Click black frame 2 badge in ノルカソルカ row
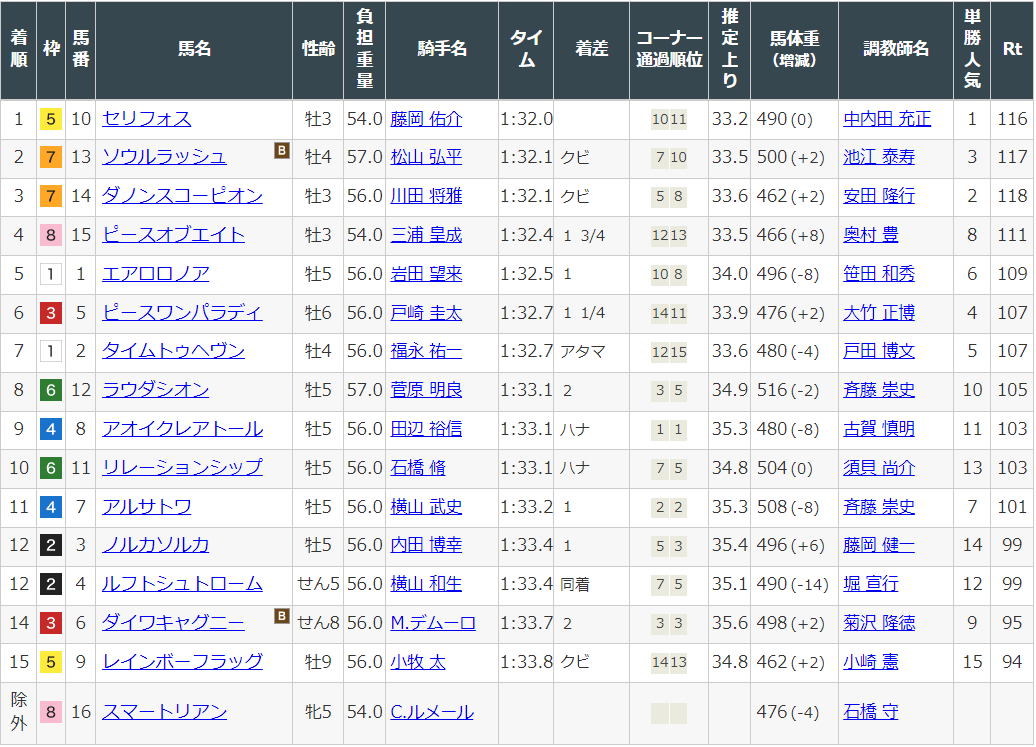Image resolution: width=1036 pixels, height=747 pixels. click(51, 546)
